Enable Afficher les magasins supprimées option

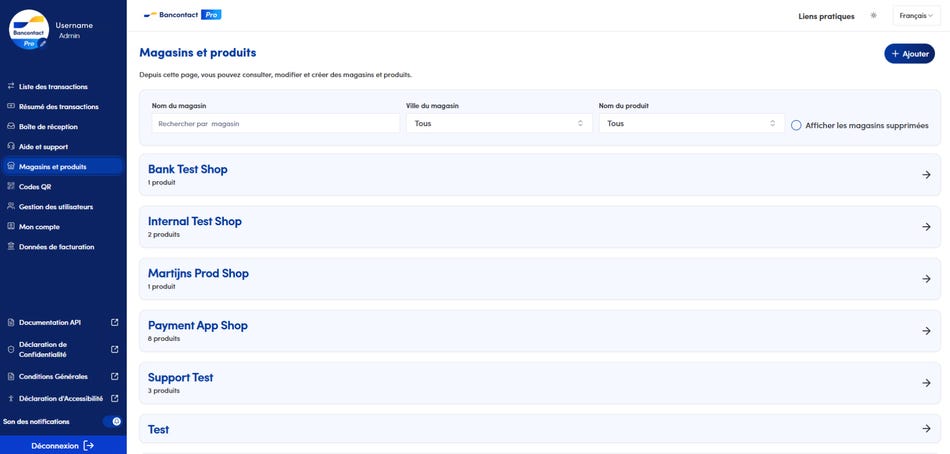(796, 125)
